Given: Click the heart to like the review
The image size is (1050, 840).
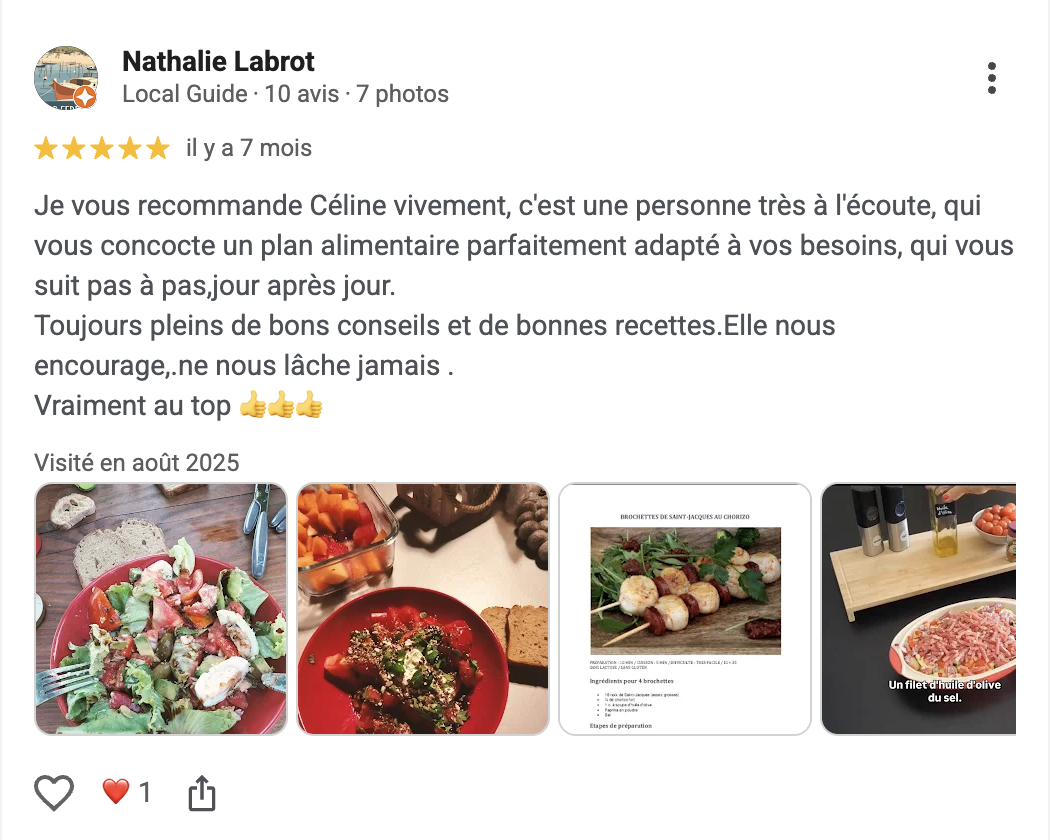Looking at the screenshot, I should pyautogui.click(x=55, y=790).
